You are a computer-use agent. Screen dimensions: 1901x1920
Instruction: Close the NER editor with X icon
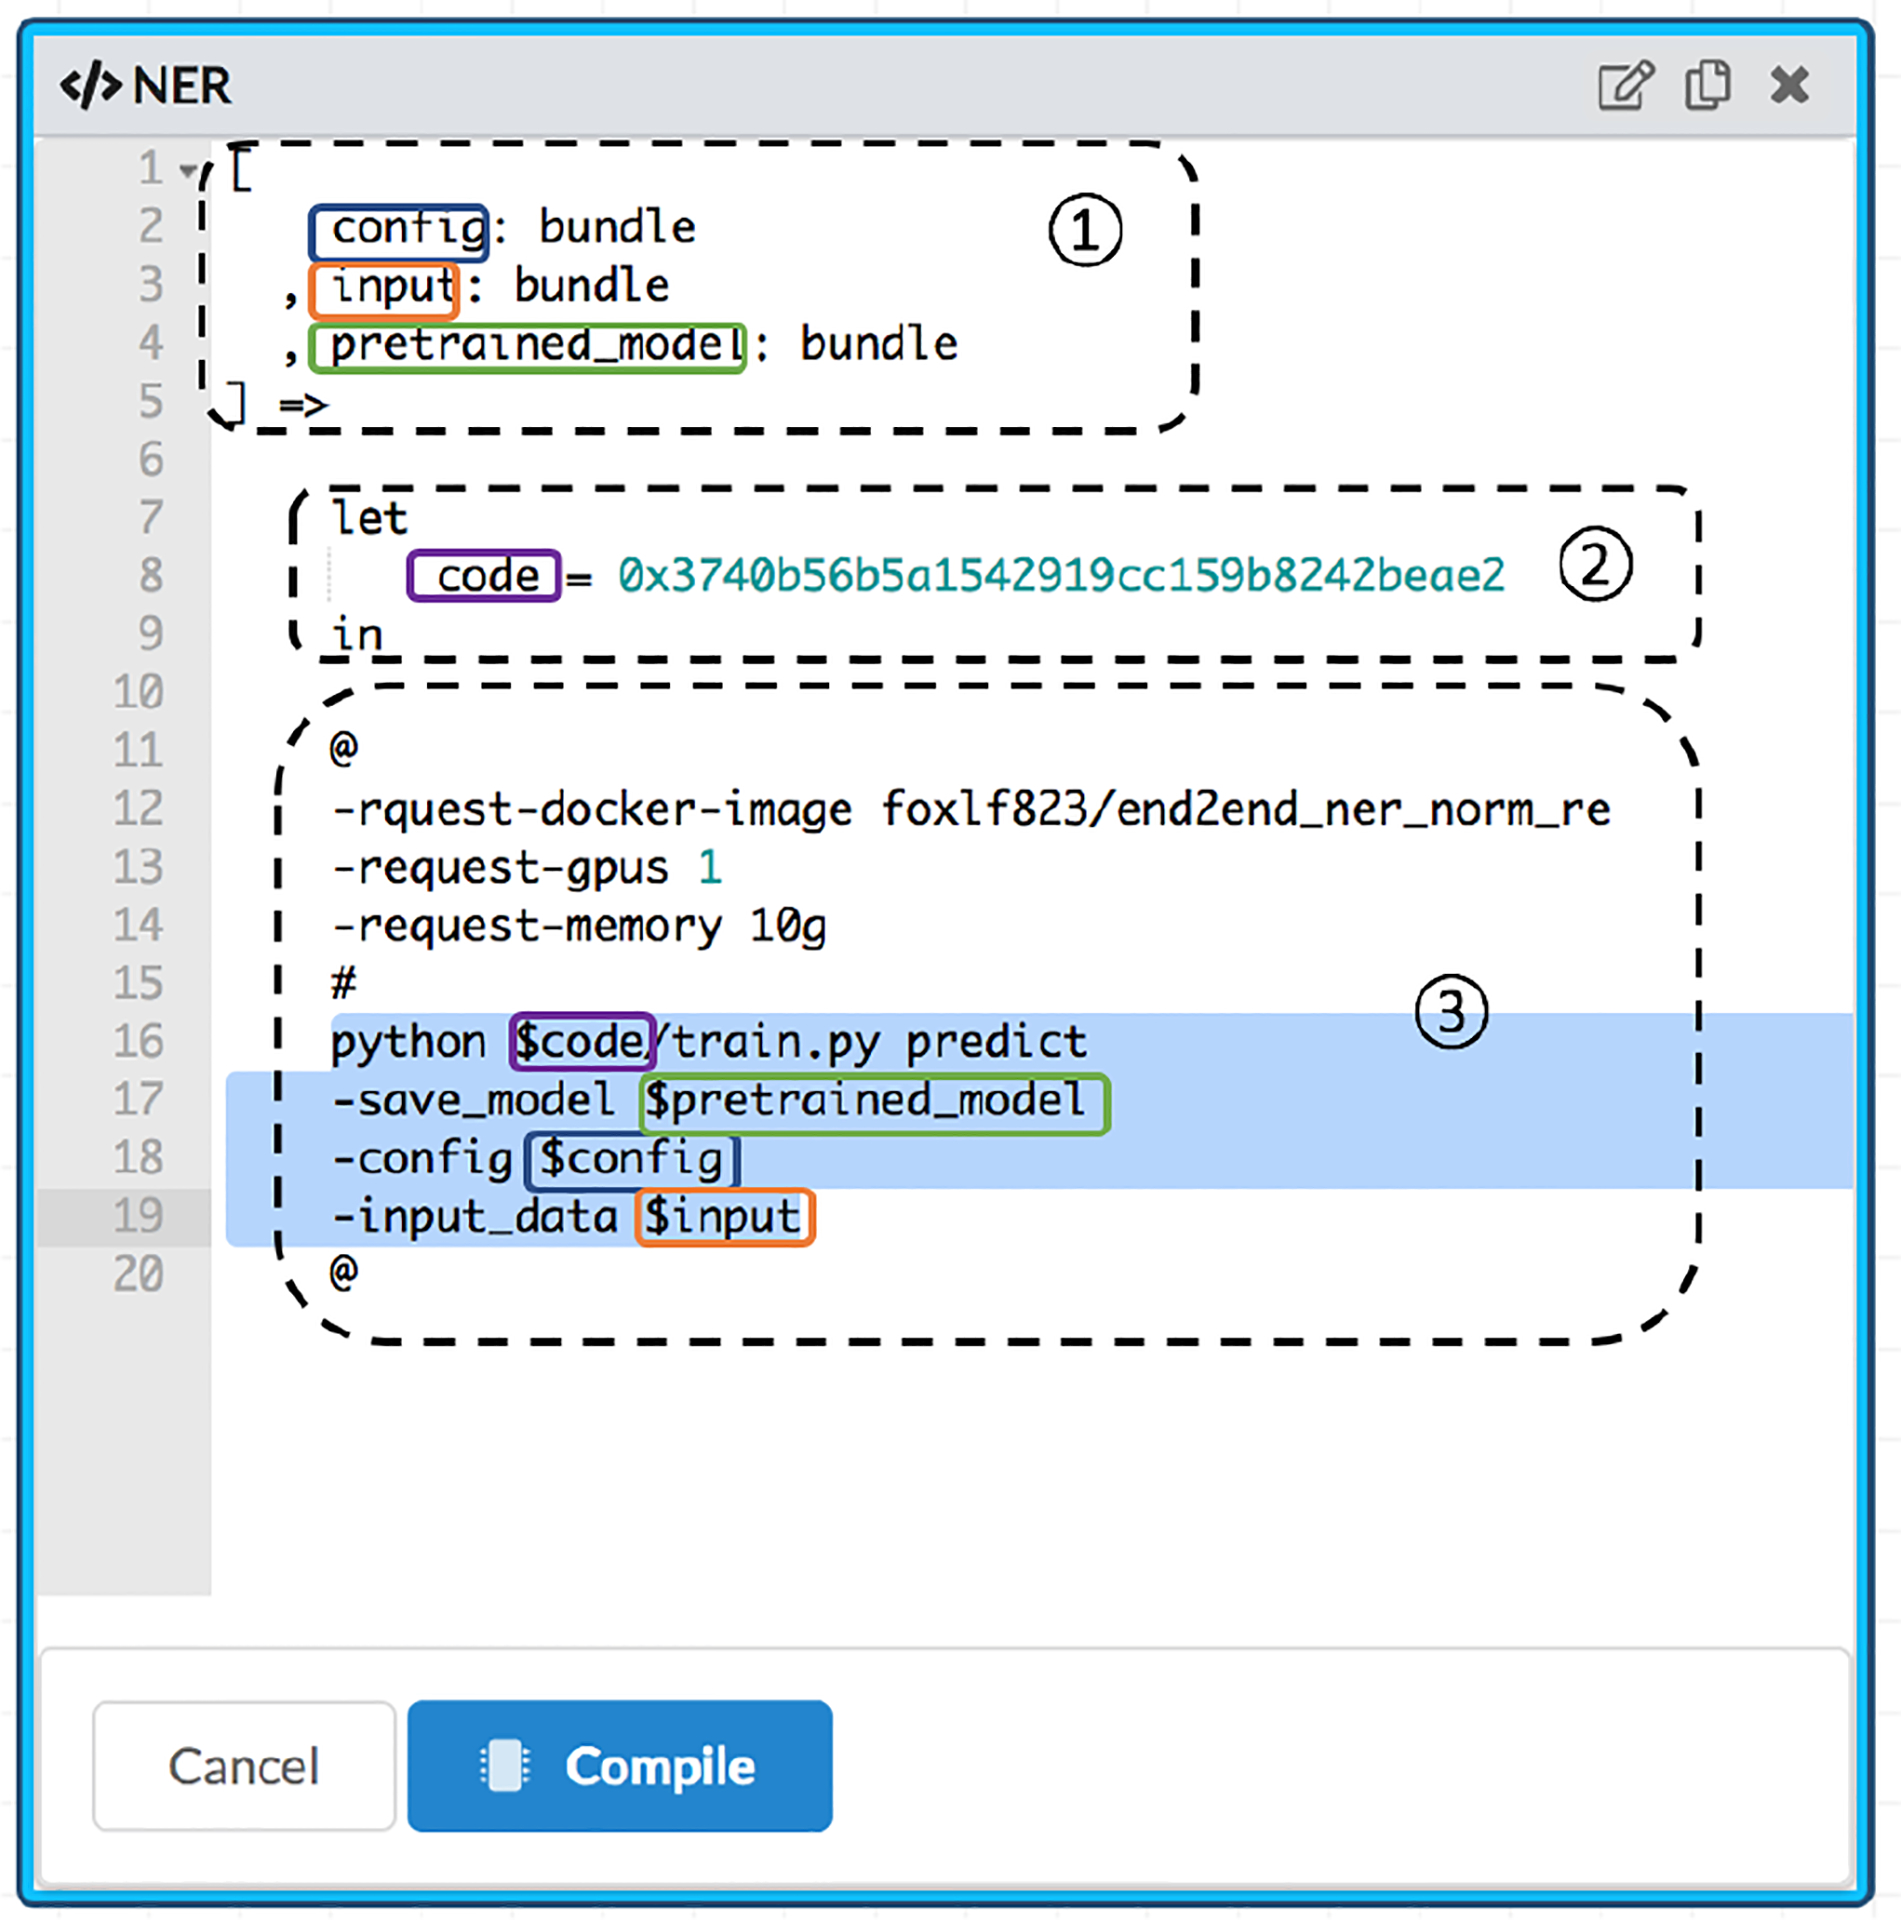pos(1789,86)
